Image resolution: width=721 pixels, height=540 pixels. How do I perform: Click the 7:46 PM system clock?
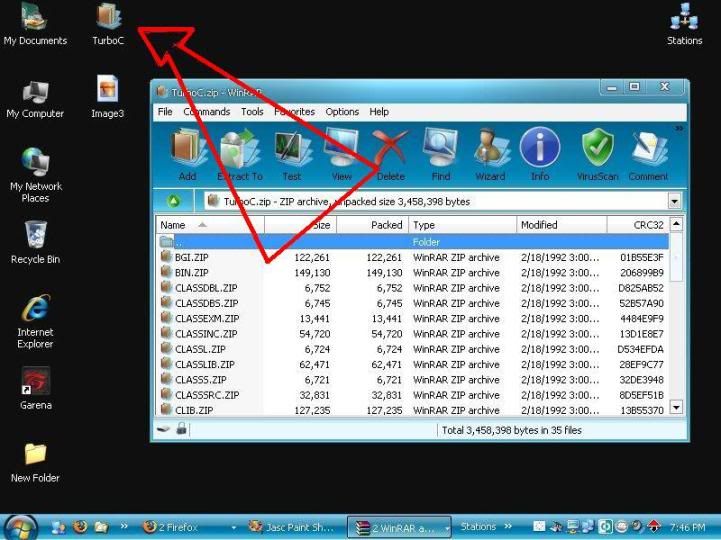[x=687, y=527]
